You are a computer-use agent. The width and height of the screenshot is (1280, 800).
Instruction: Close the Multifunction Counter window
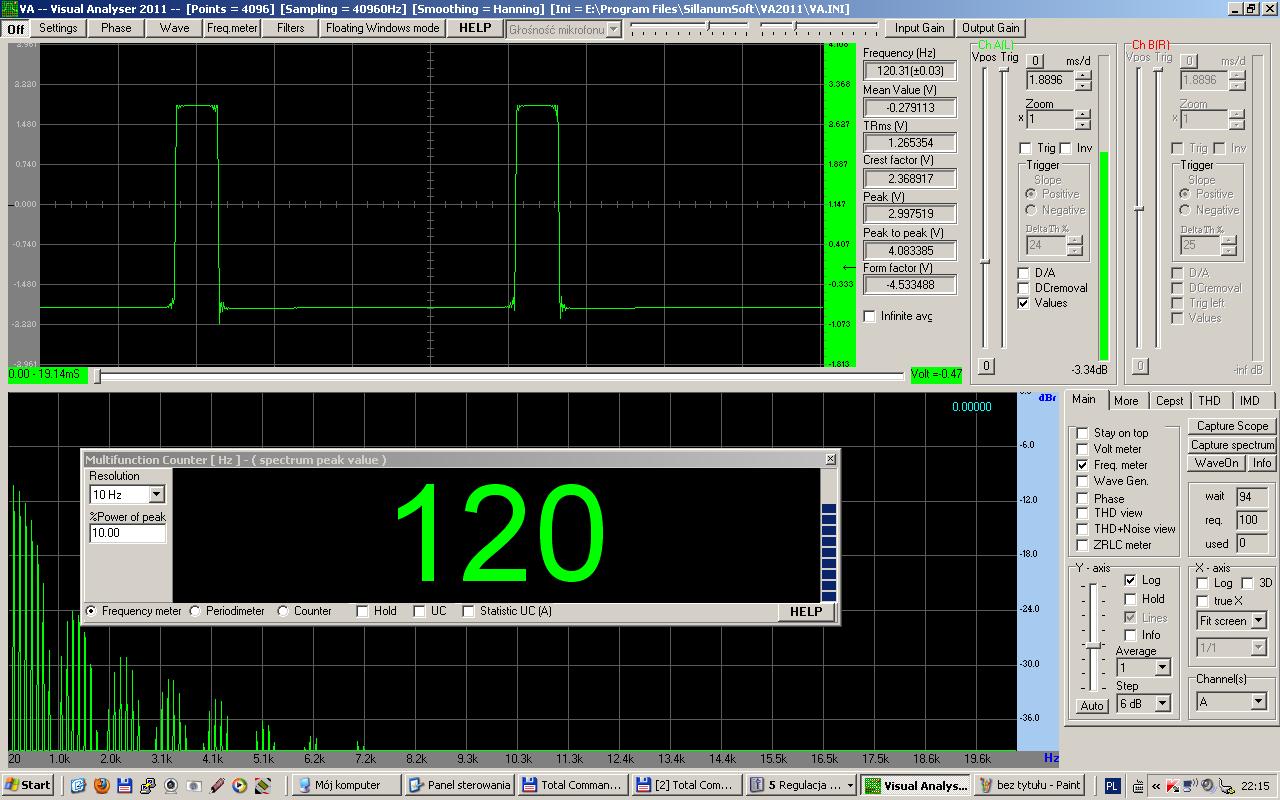[x=830, y=459]
